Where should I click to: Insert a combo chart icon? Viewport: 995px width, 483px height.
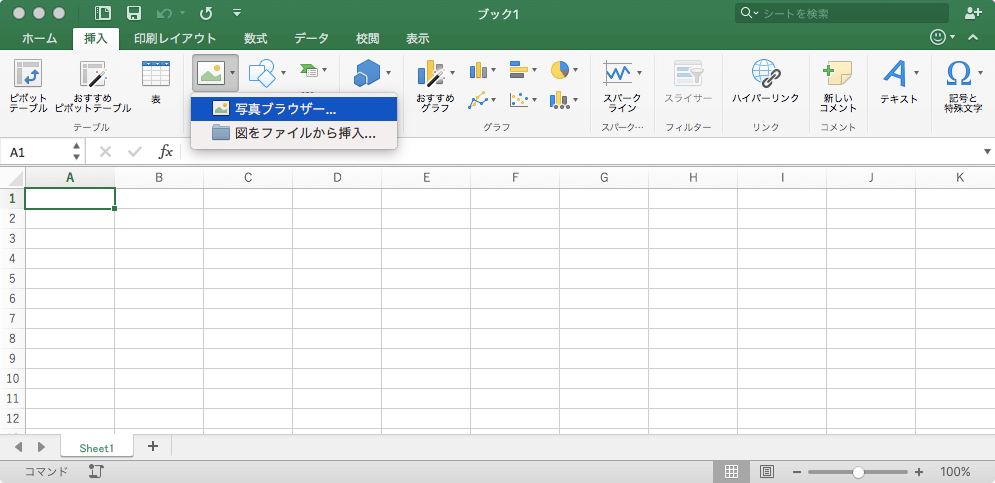[x=559, y=100]
